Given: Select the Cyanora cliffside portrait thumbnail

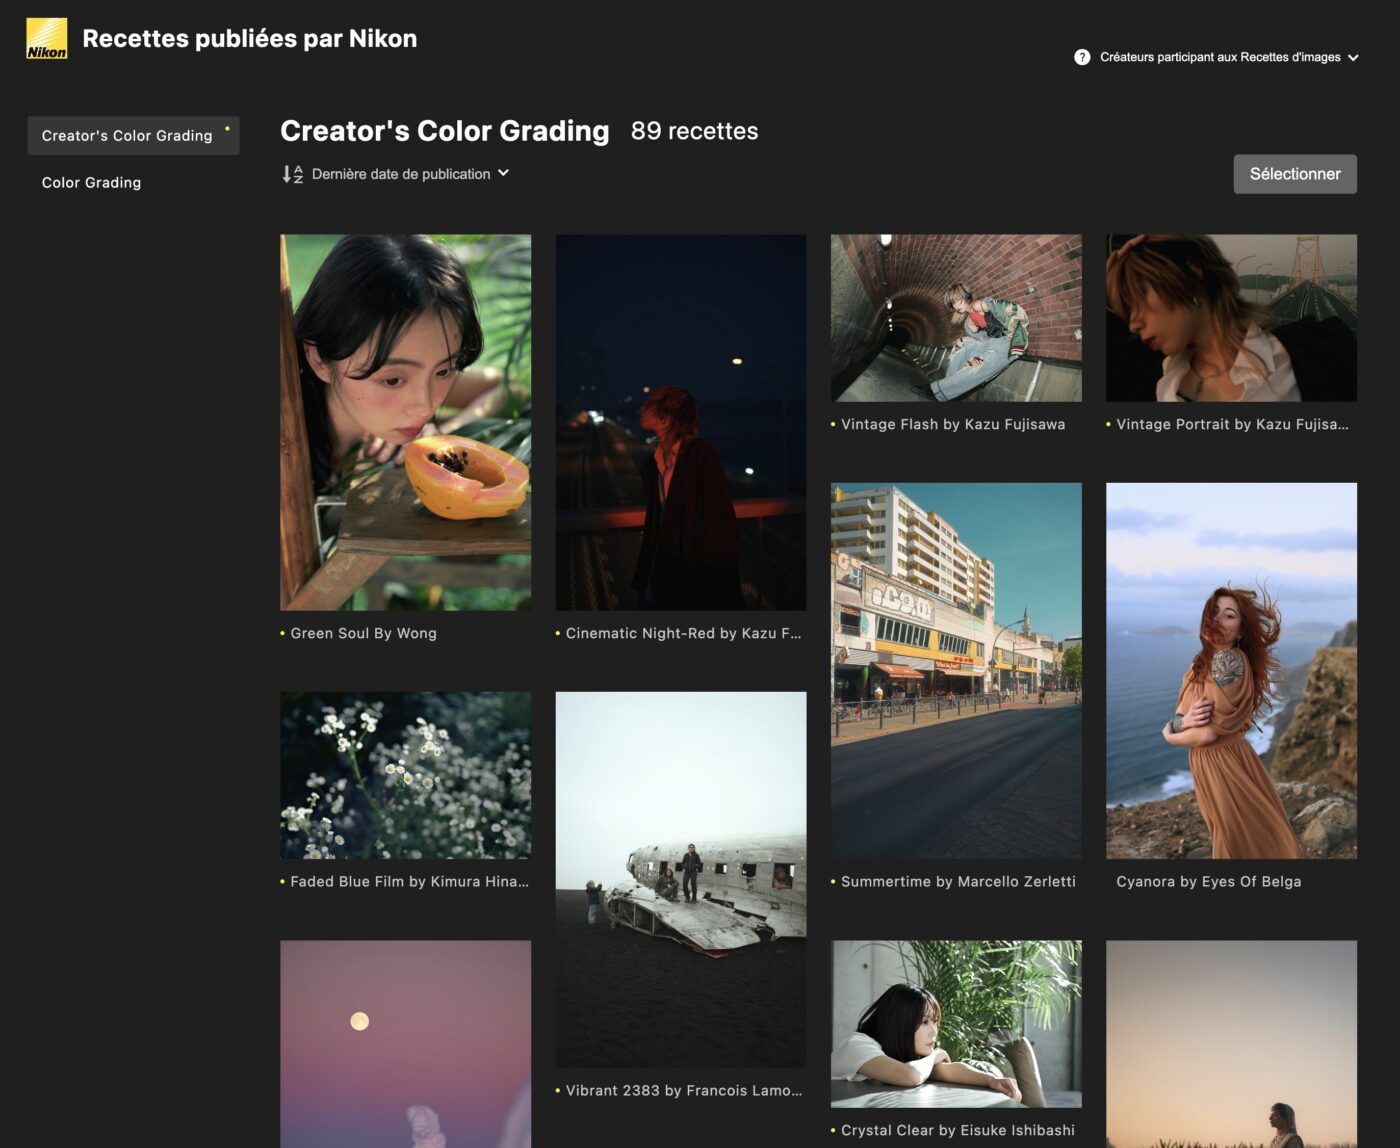Looking at the screenshot, I should pyautogui.click(x=1230, y=670).
